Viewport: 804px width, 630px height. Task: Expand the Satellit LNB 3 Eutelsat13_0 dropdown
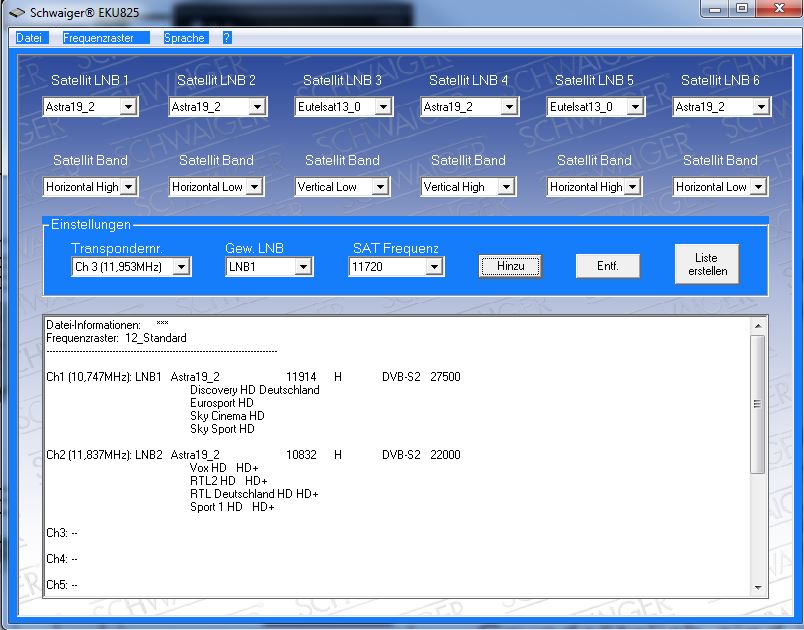[380, 107]
